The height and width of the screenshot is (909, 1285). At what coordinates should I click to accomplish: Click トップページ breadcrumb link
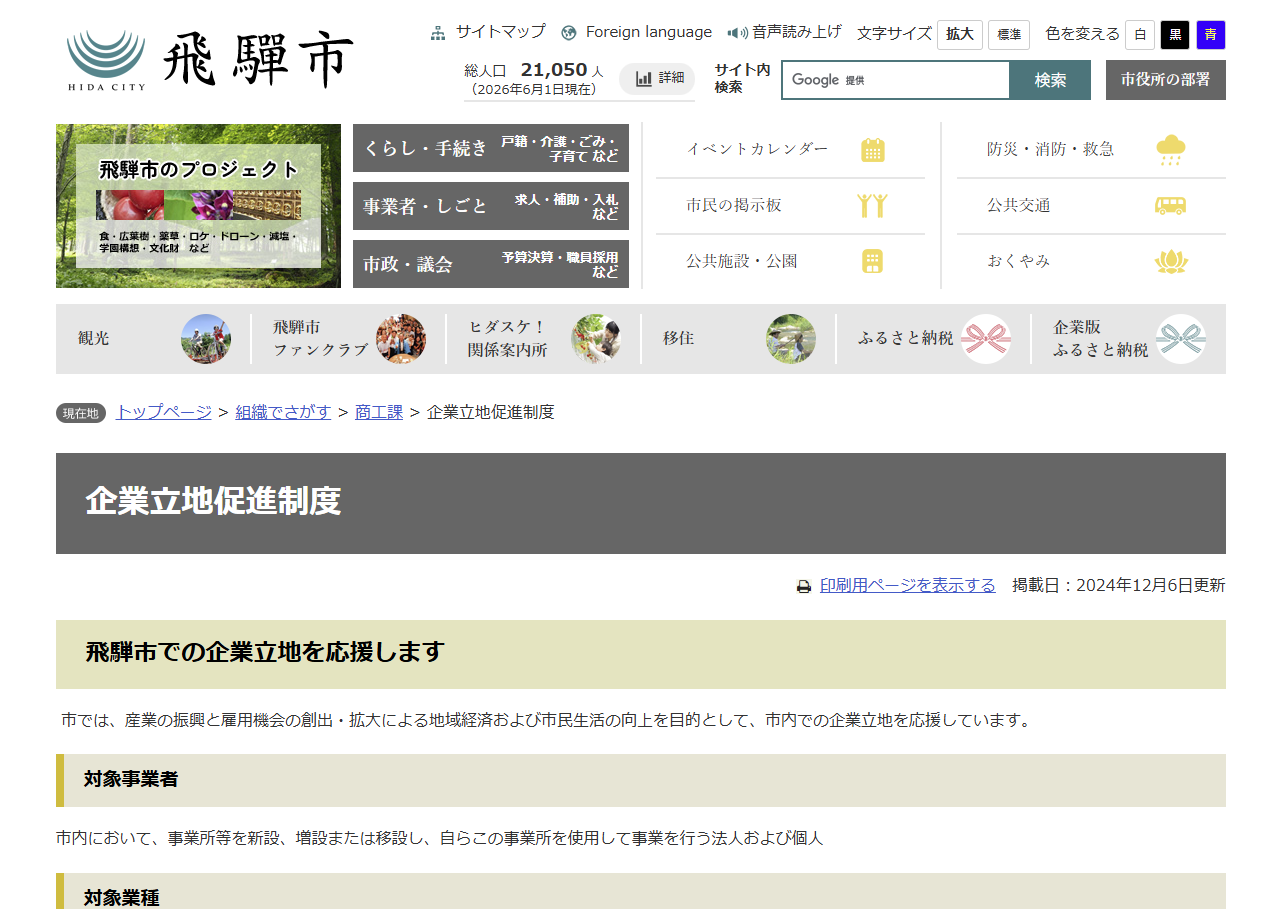(164, 412)
